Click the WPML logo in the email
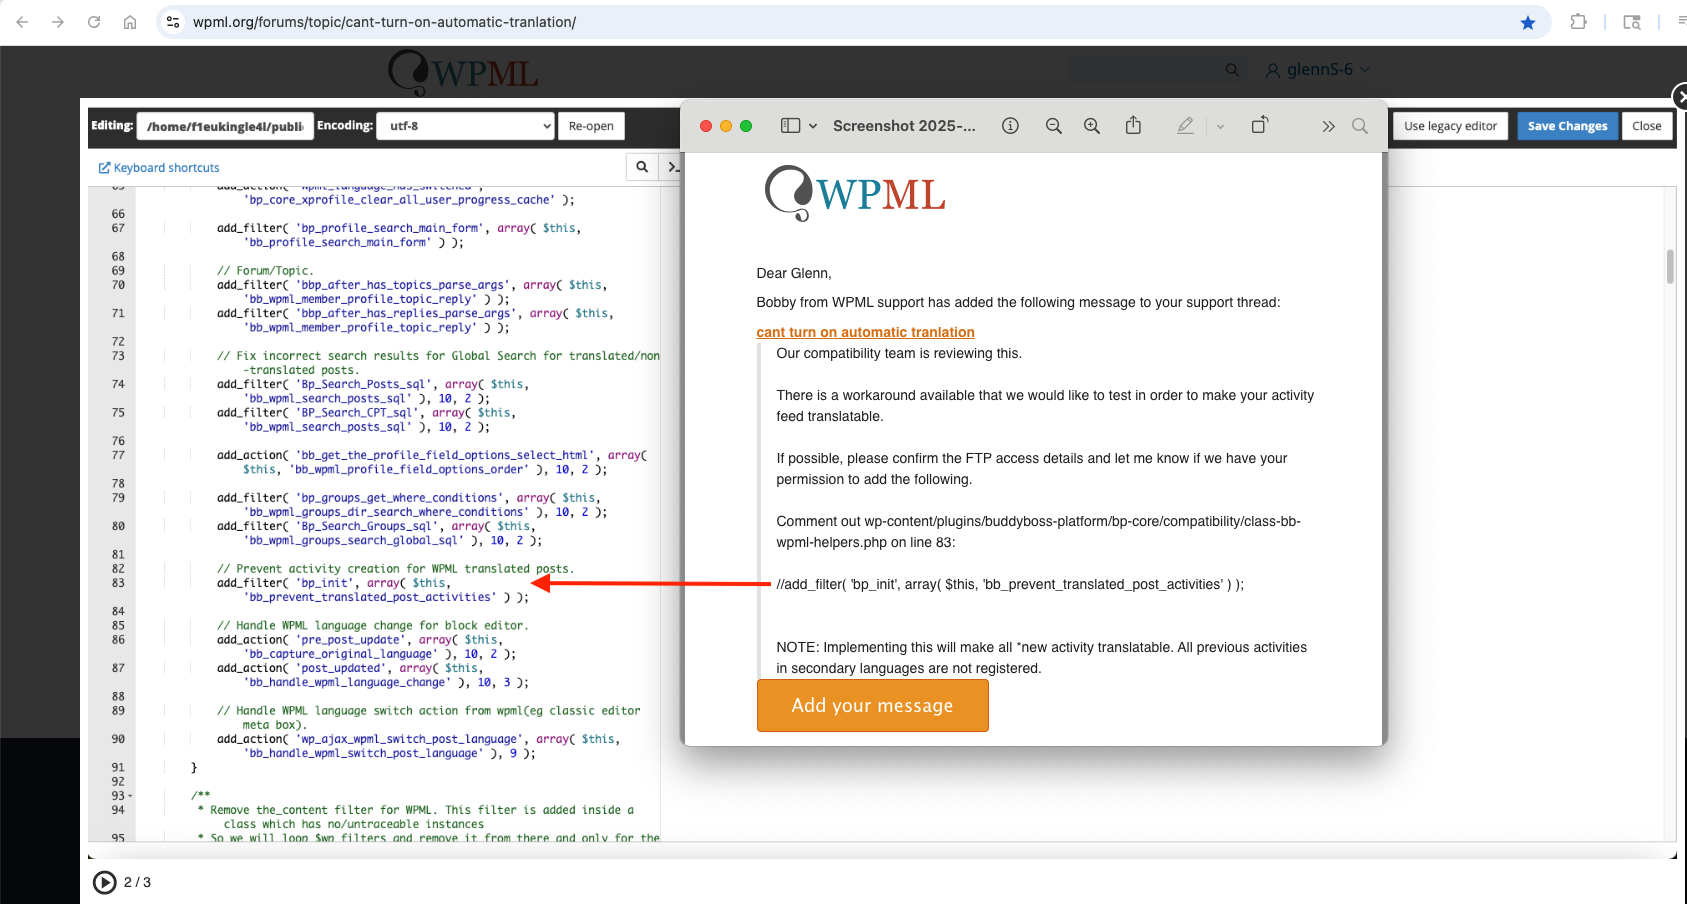 click(x=855, y=193)
